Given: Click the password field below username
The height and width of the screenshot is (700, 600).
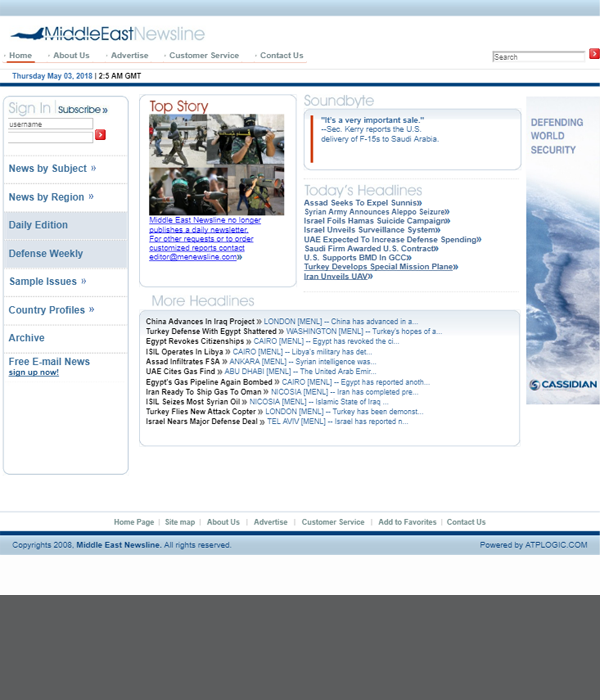Looking at the screenshot, I should [x=50, y=137].
